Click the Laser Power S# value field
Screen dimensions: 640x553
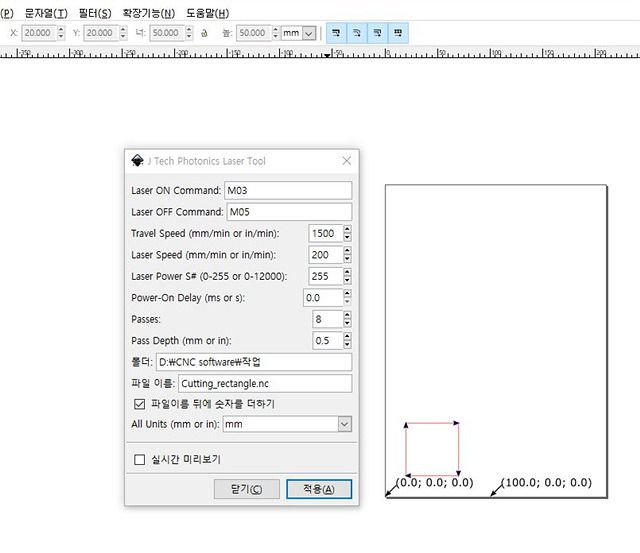click(x=325, y=276)
